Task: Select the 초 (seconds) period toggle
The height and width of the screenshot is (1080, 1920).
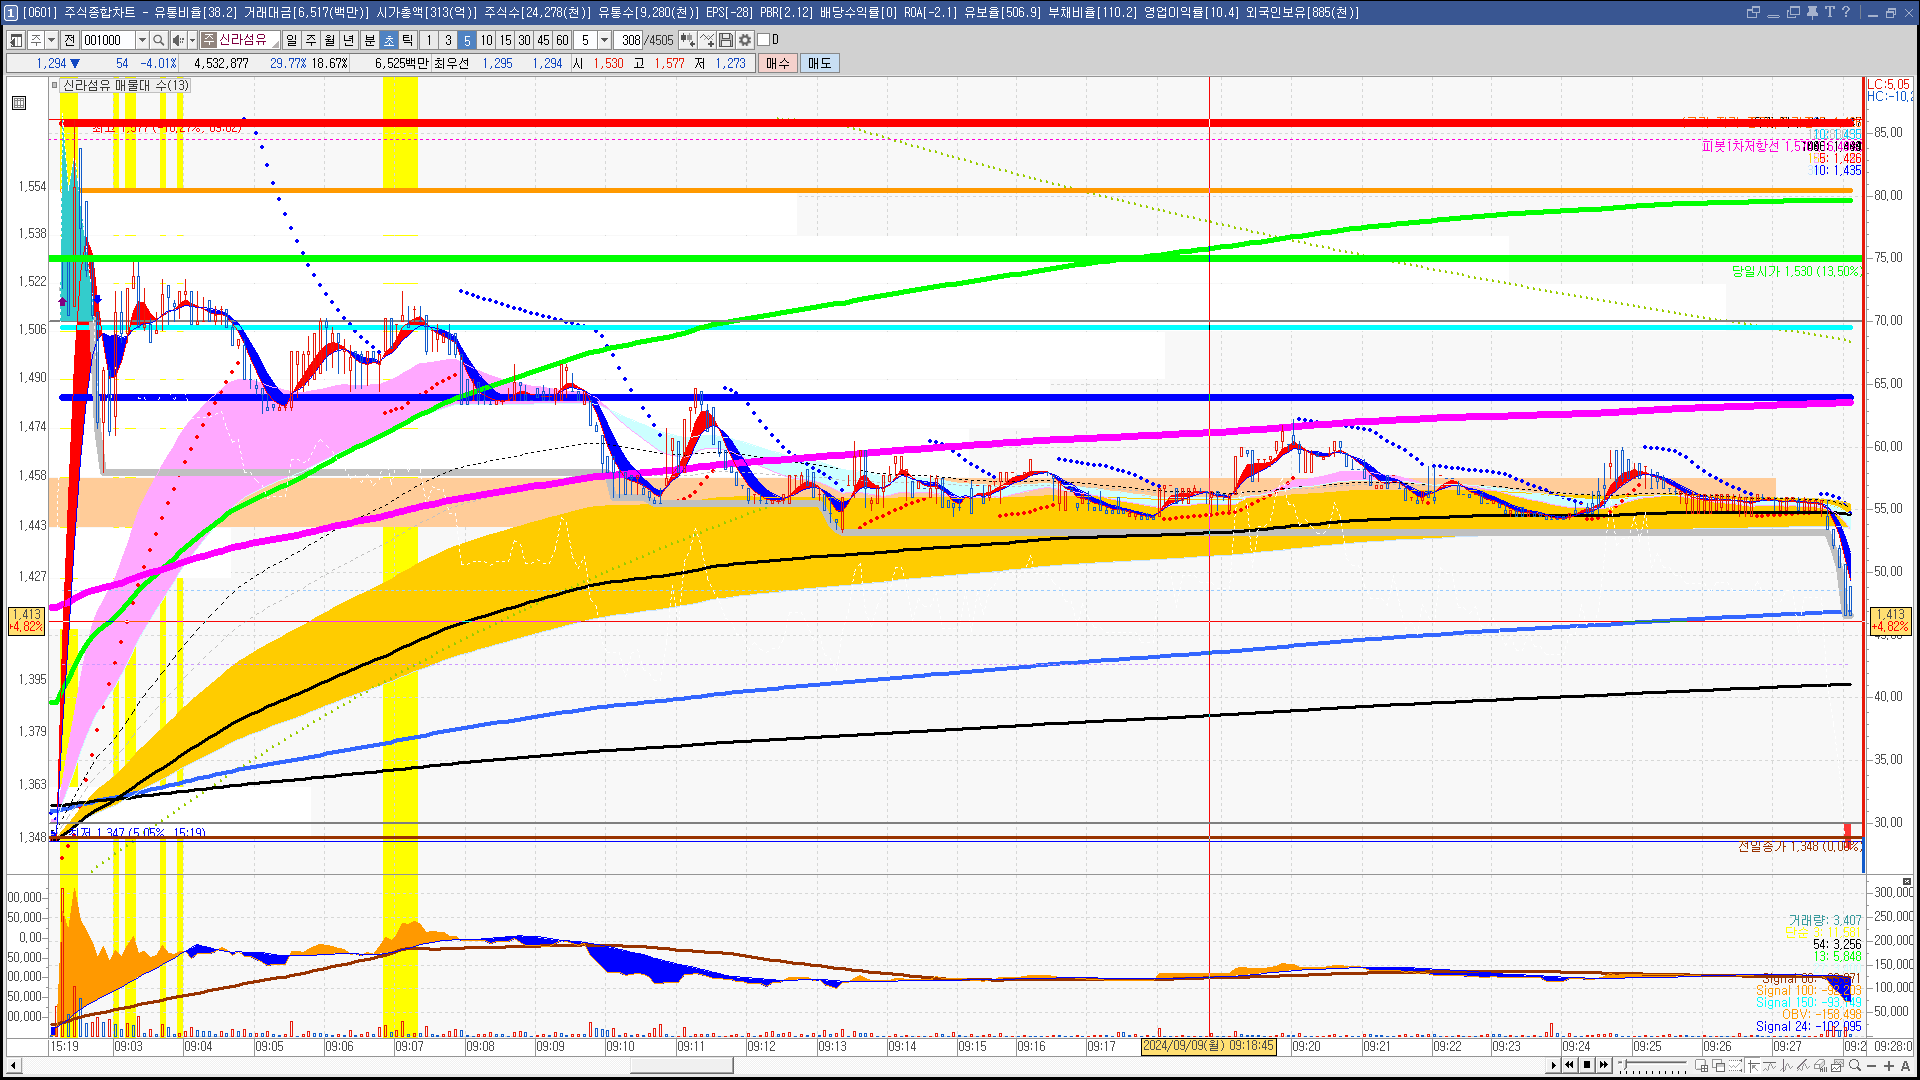Action: (x=389, y=40)
